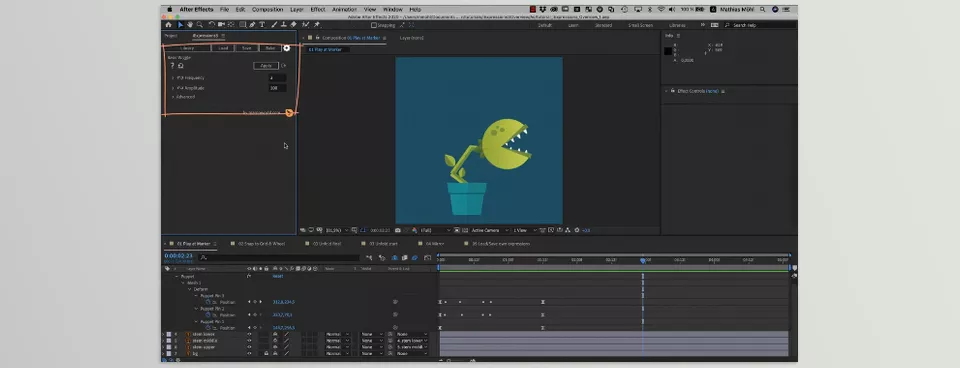Hide the 'bg' layer with its eye icon
This screenshot has width=960, height=368.
[249, 353]
